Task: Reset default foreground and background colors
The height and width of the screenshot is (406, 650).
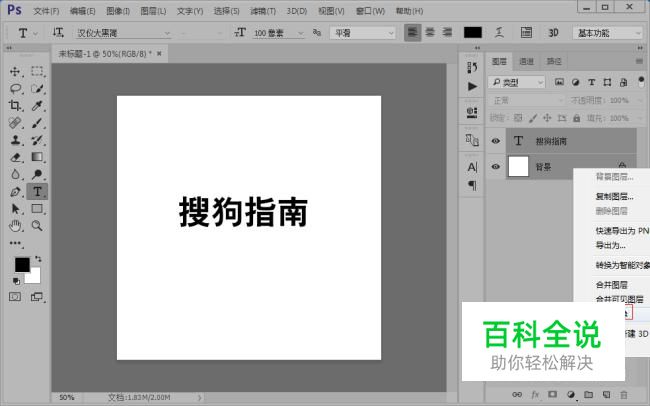Action: [16, 282]
